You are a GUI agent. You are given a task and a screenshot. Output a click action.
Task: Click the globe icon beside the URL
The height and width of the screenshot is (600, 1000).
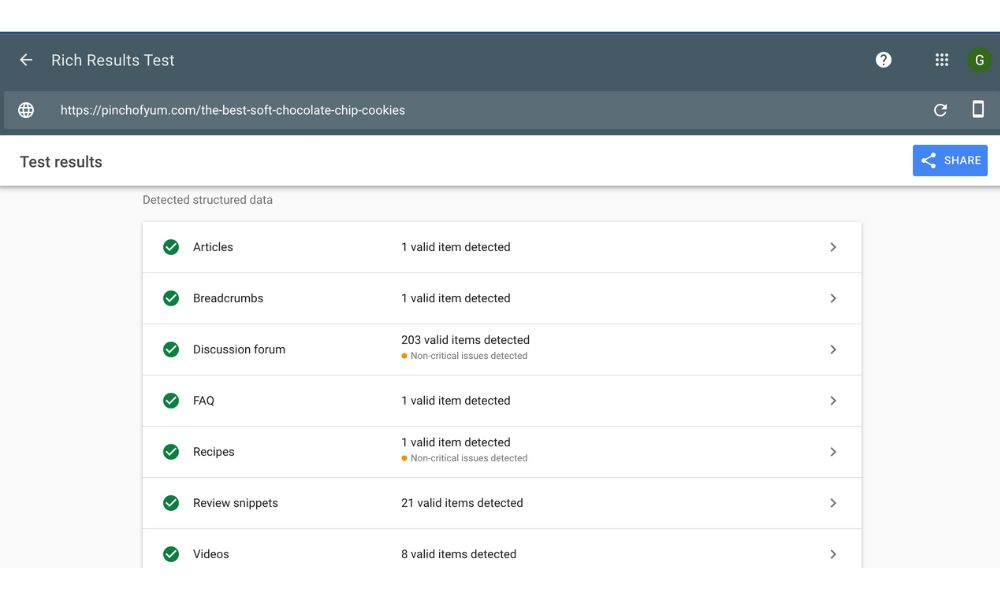point(26,110)
